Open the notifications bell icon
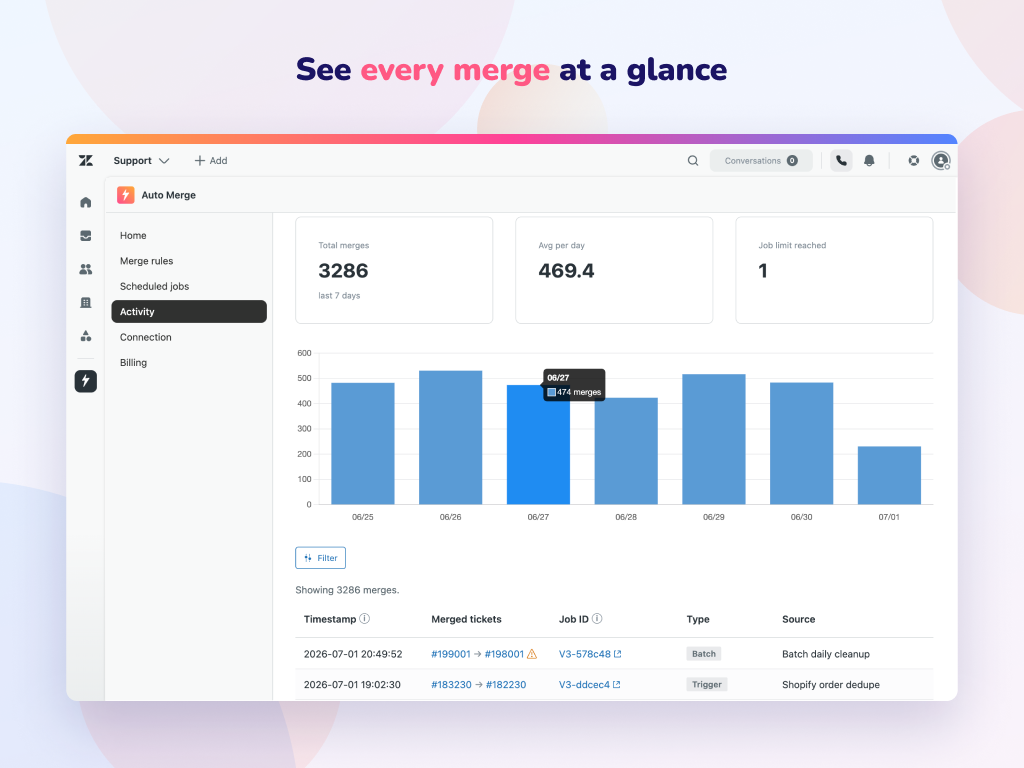1024x768 pixels. tap(869, 161)
